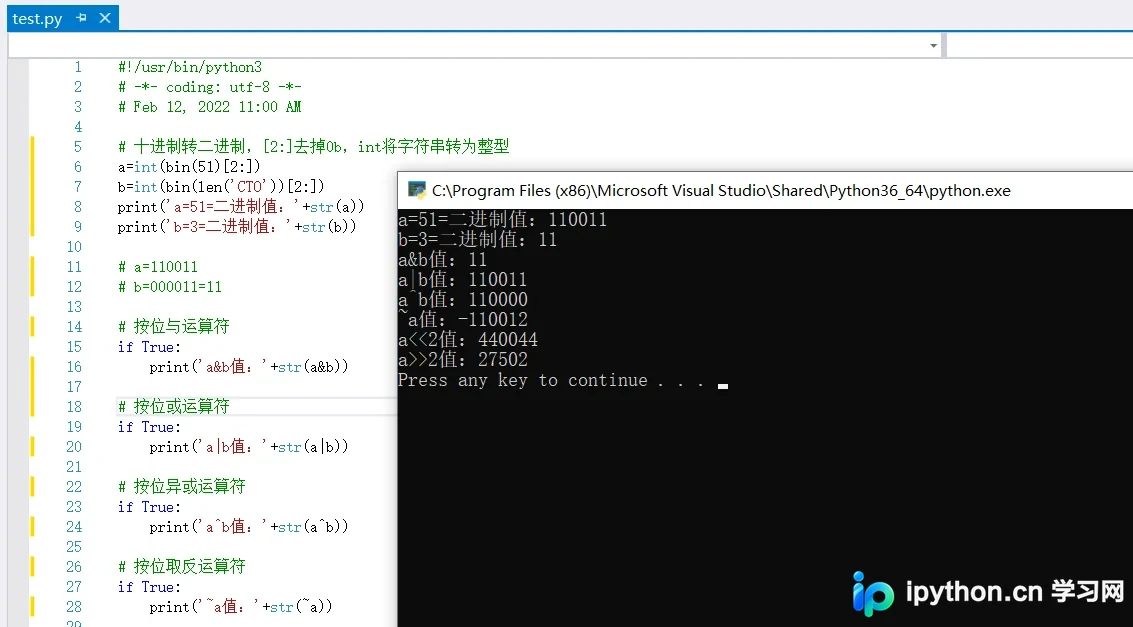The image size is (1133, 627).
Task: Click the '# Feb 12, 2022 11:00 AM' comment
Action: pyautogui.click(x=210, y=107)
